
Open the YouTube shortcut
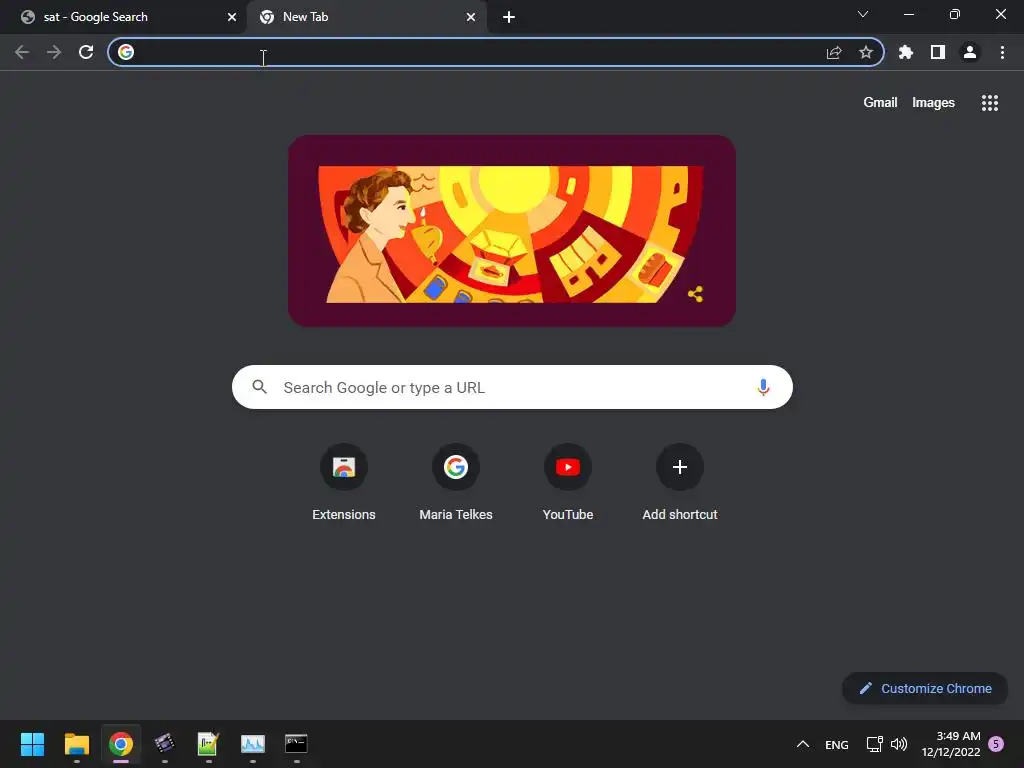568,481
